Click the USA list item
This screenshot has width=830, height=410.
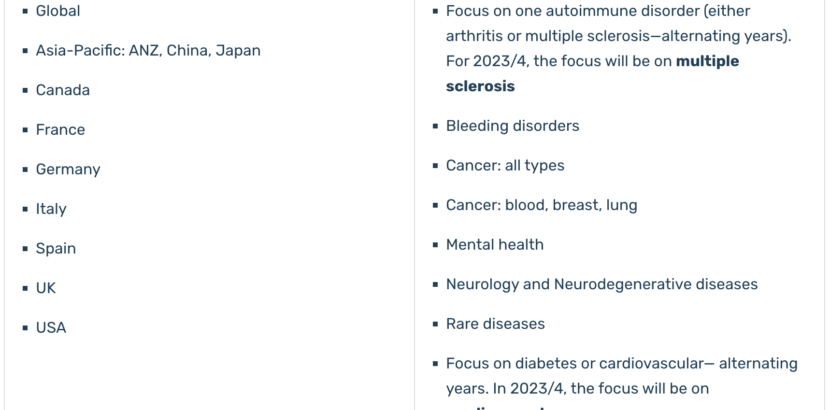pyautogui.click(x=51, y=328)
